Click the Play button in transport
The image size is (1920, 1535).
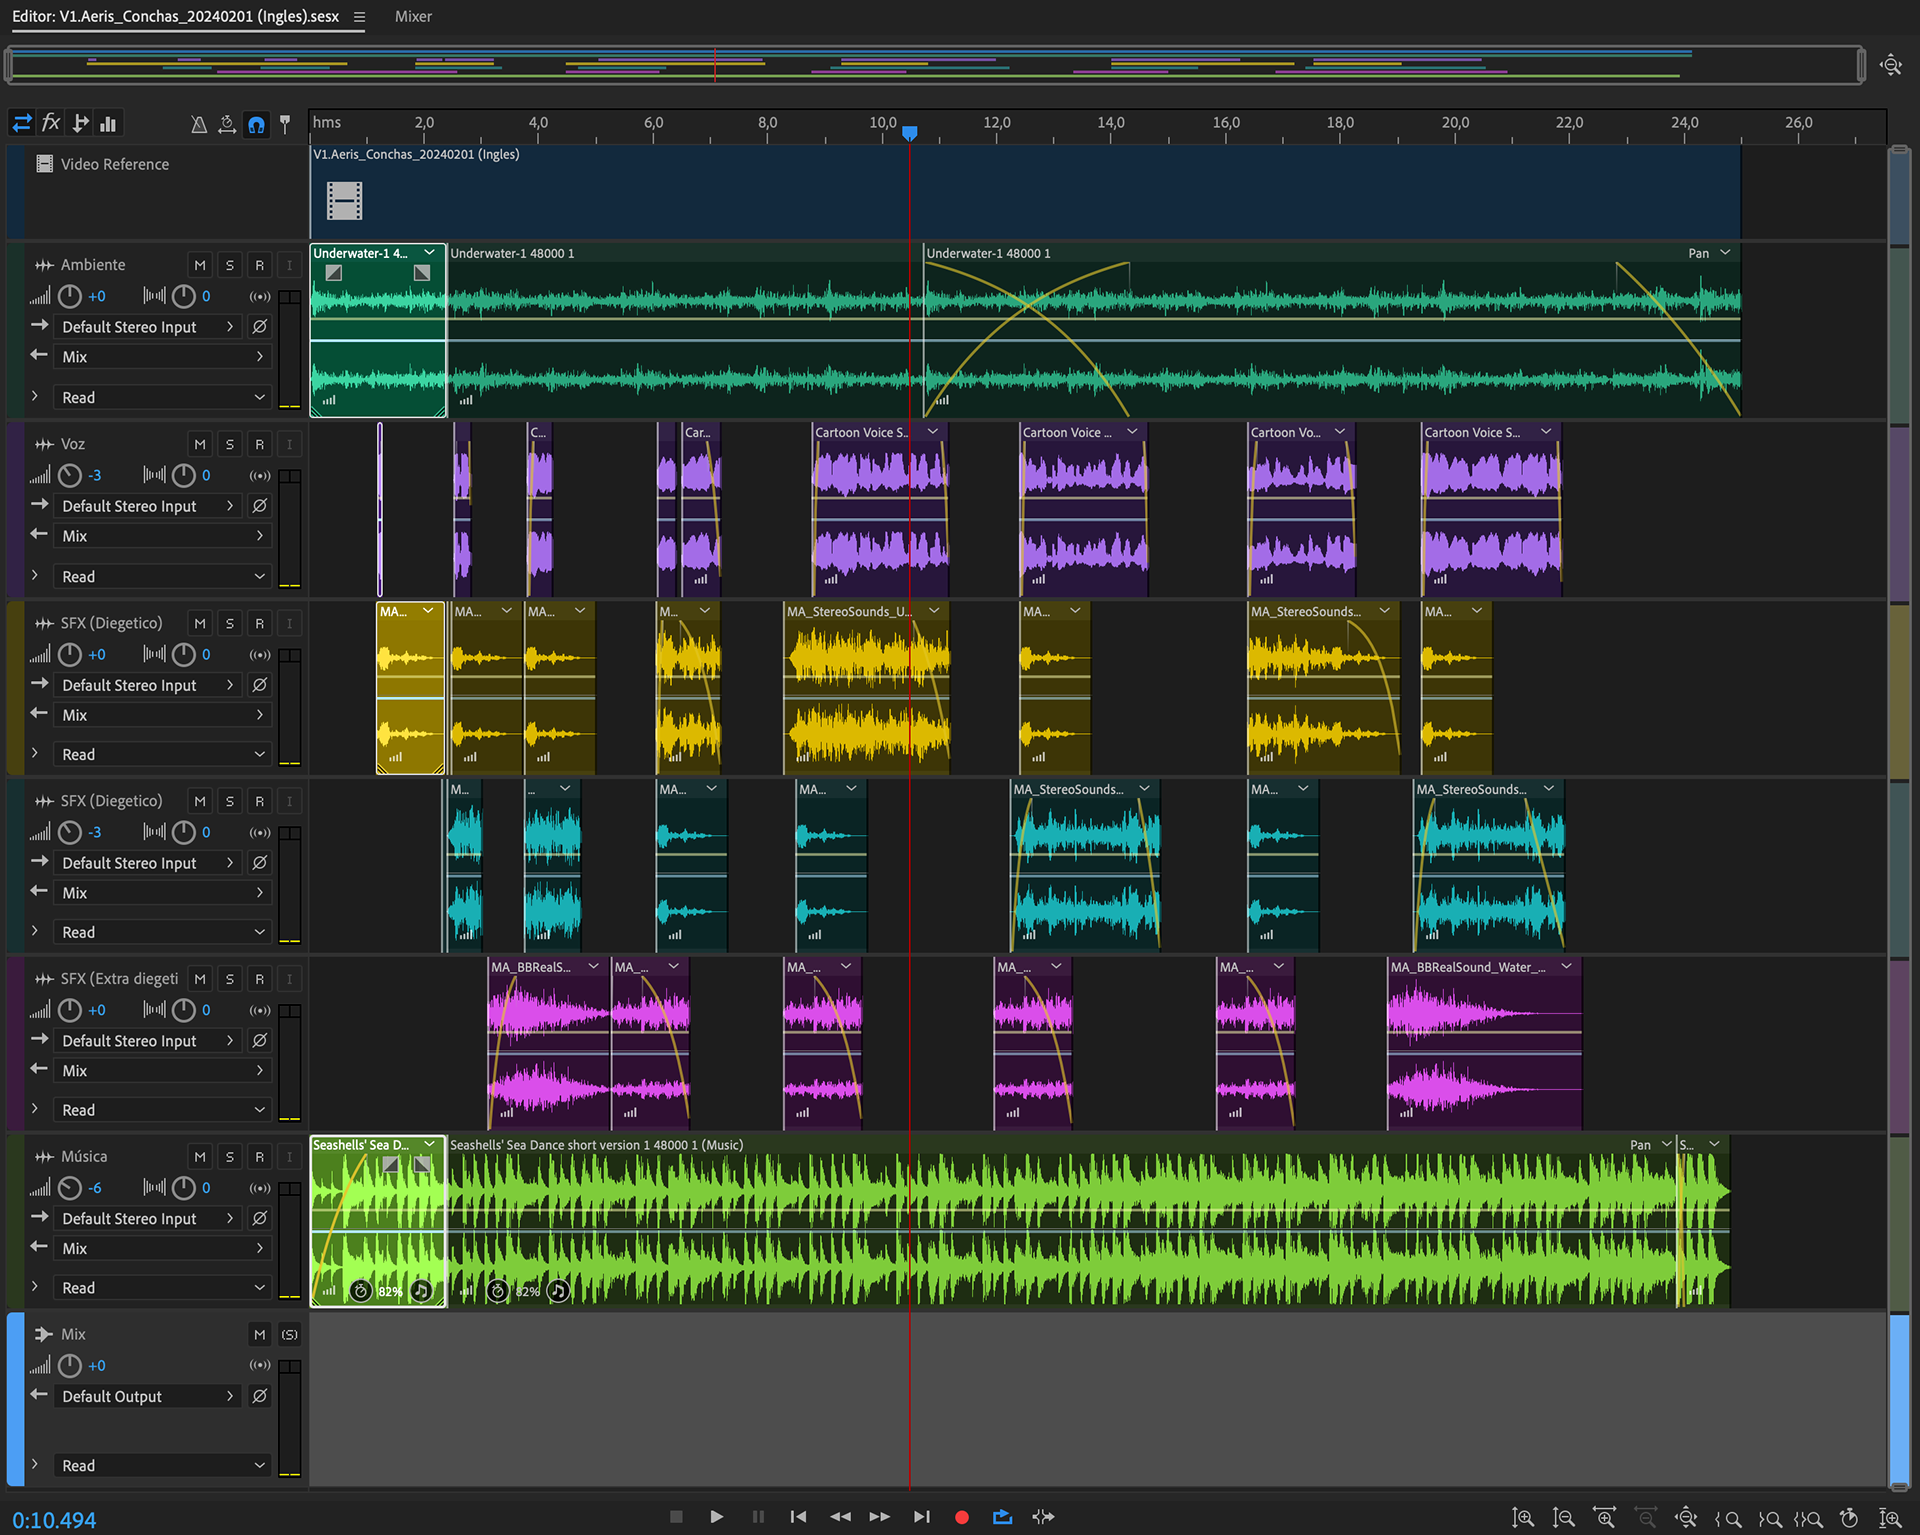coord(716,1516)
